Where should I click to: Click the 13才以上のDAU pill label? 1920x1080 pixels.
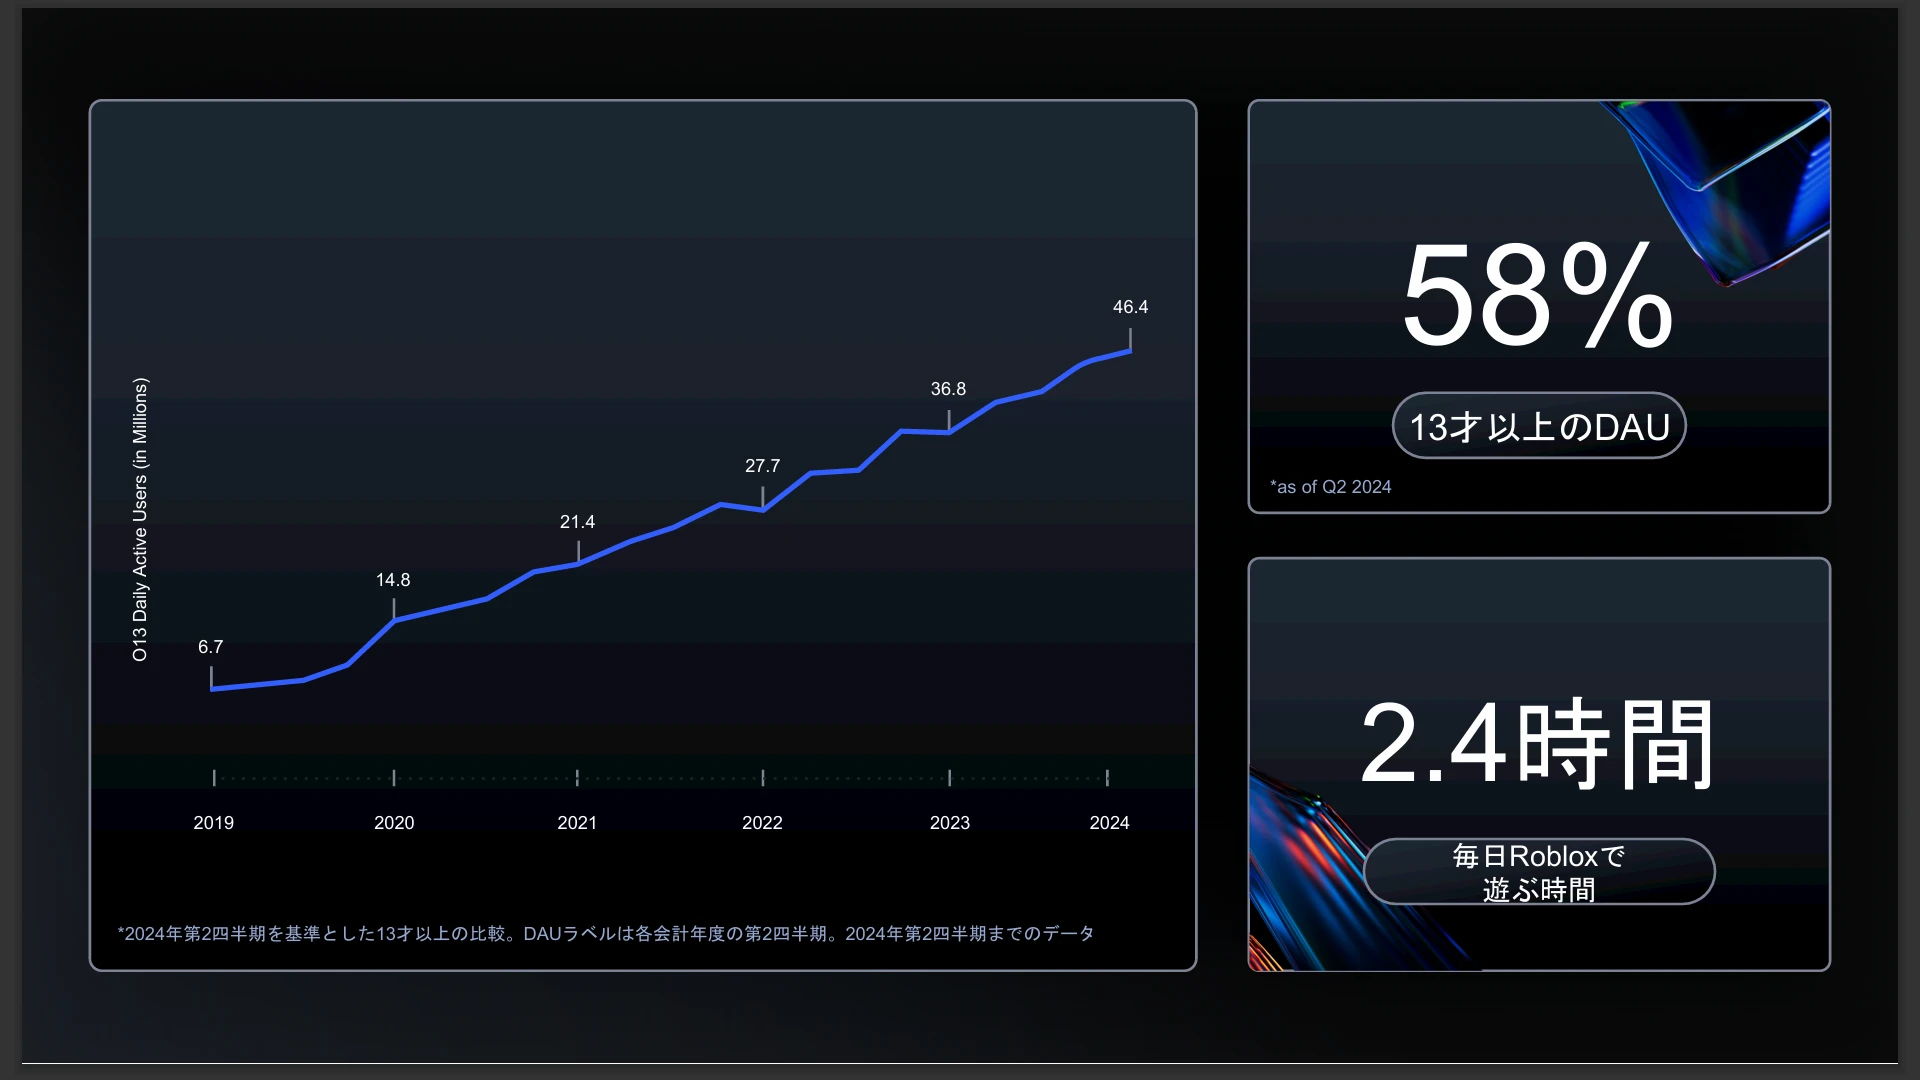tap(1539, 427)
